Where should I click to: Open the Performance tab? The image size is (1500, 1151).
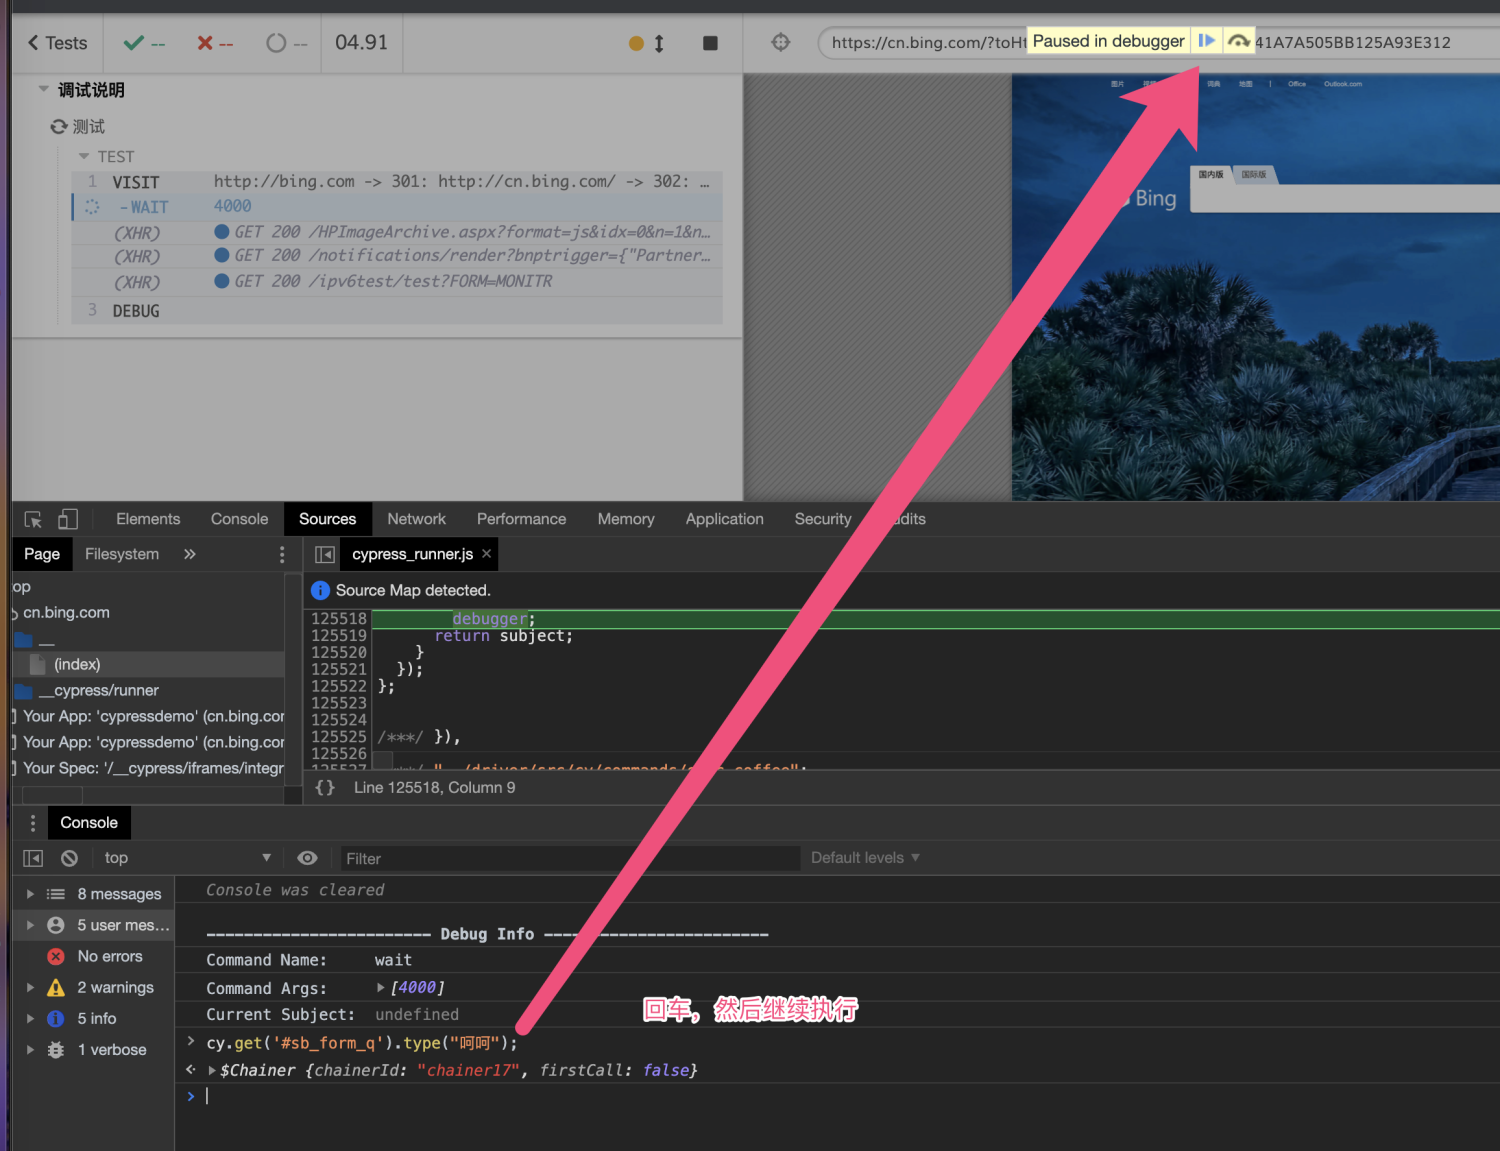pos(521,519)
